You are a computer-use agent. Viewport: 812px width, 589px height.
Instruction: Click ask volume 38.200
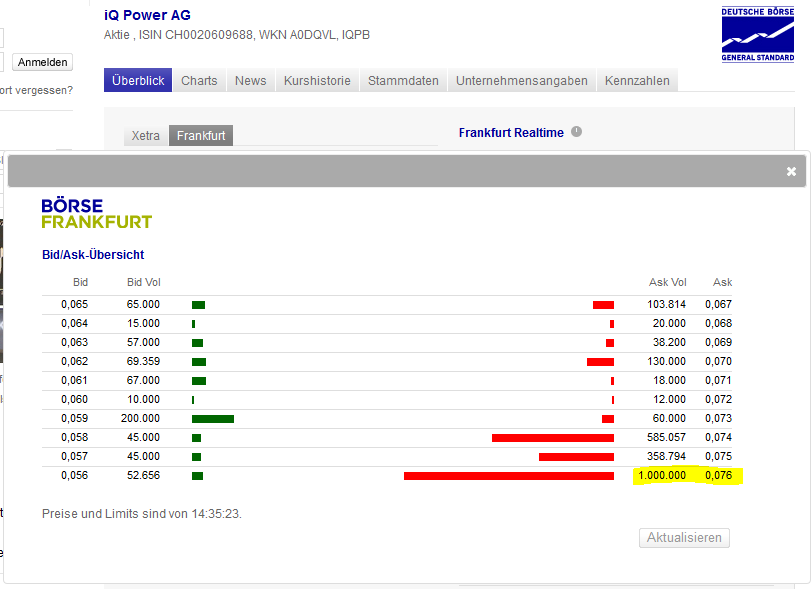(x=669, y=342)
